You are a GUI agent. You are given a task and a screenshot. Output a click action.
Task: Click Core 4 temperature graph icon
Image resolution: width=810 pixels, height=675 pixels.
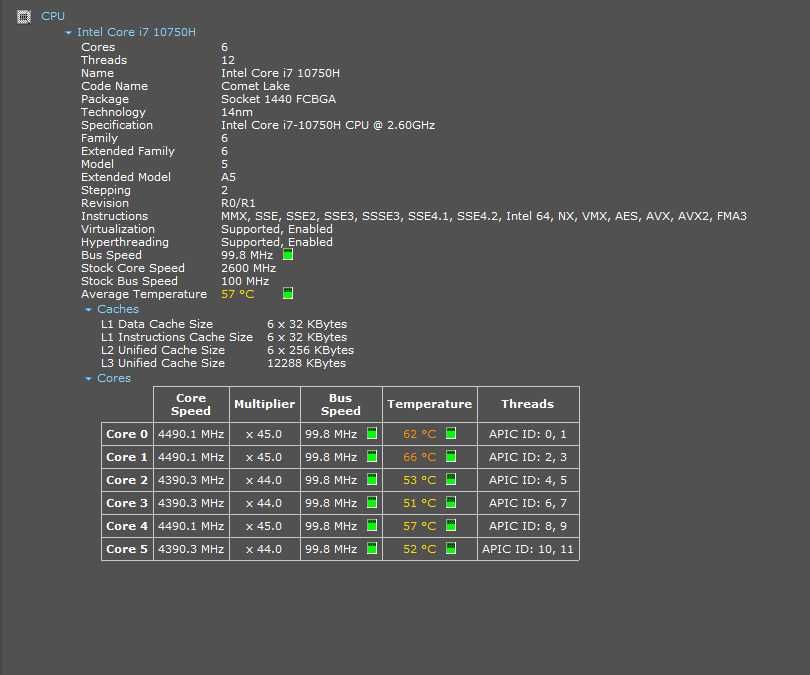tap(451, 525)
